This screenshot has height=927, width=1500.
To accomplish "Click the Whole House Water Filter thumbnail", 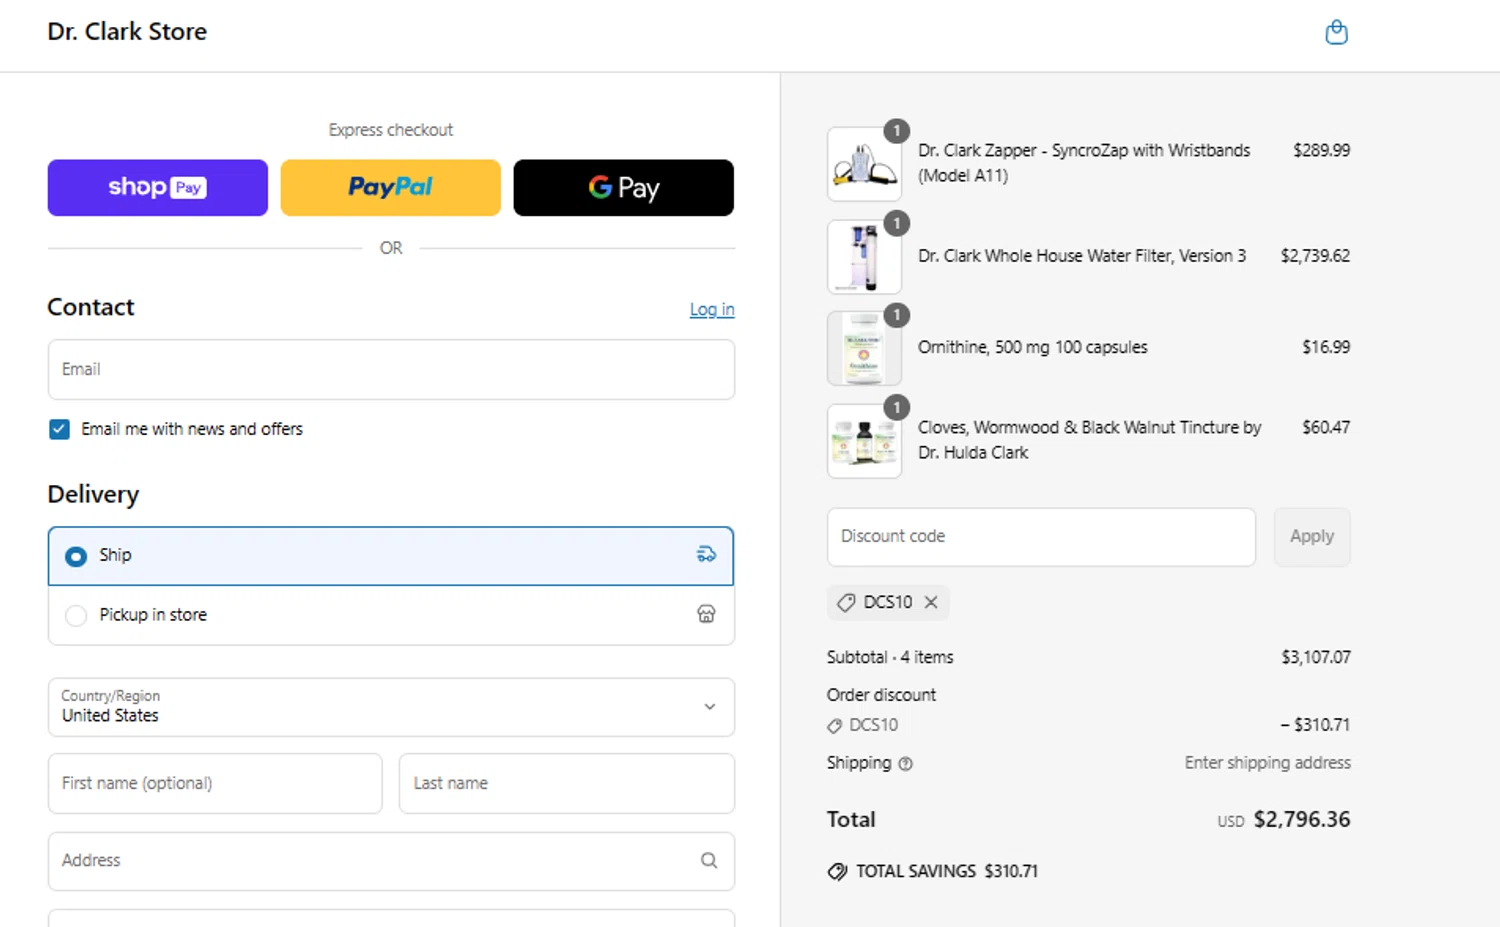I will click(865, 257).
